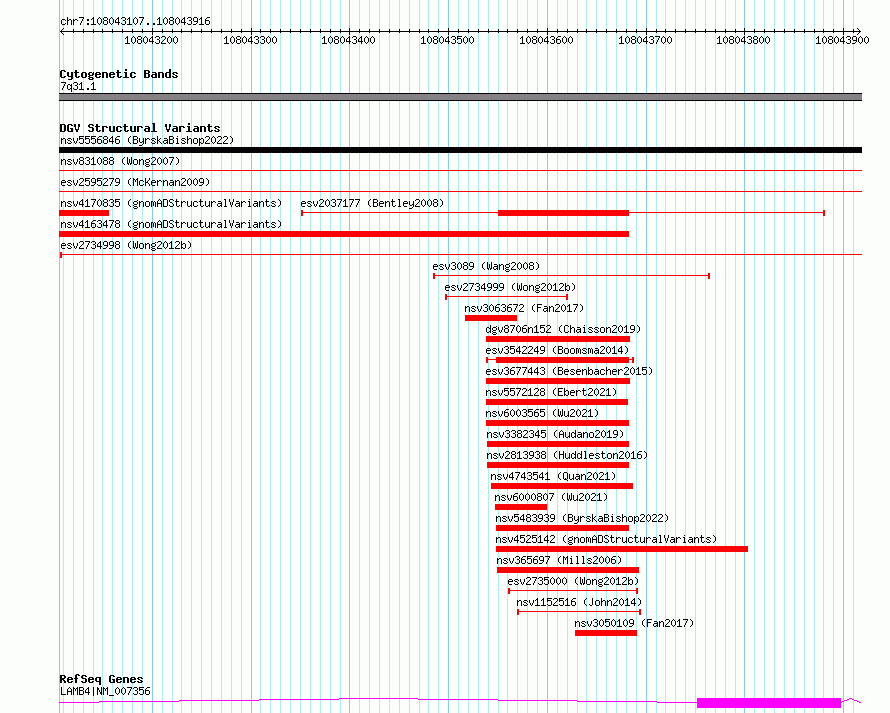Open the LAMB4|NM_007356 gene label
890x713 pixels.
click(x=105, y=691)
